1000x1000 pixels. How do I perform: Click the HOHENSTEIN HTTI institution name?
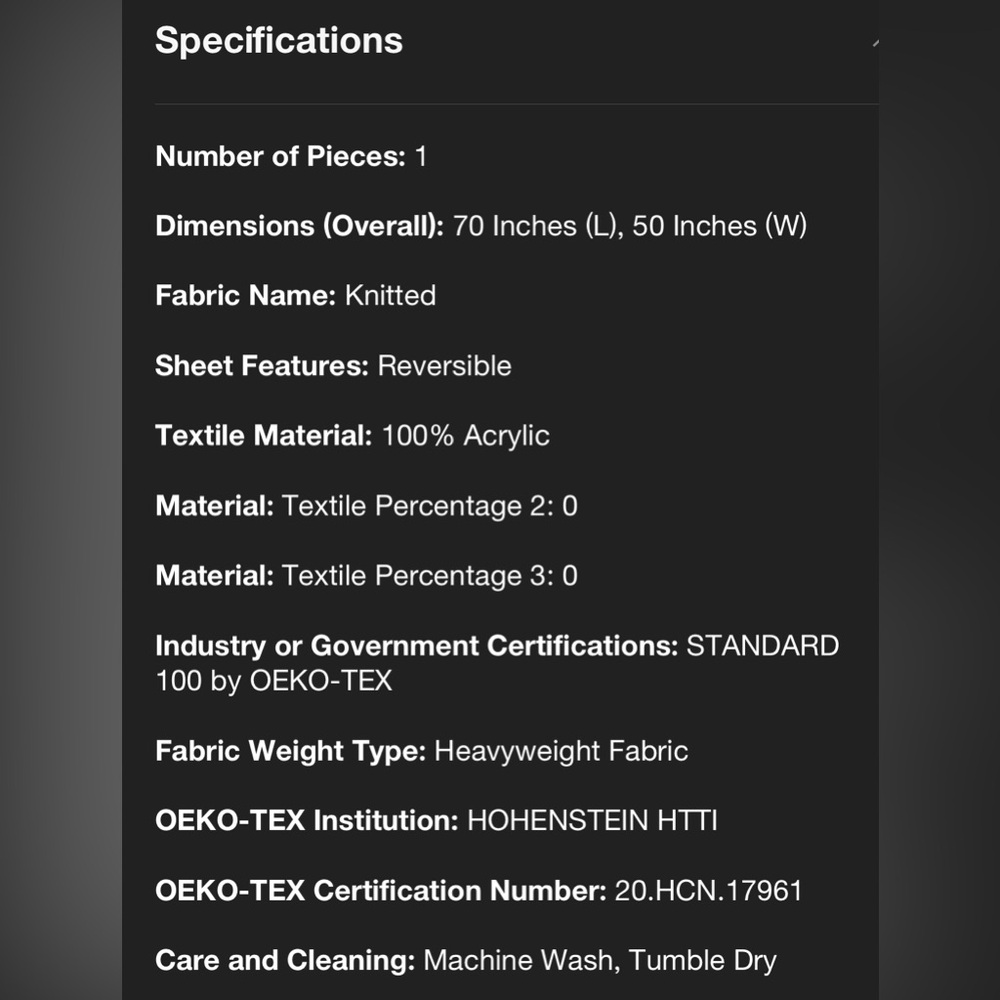pos(592,820)
